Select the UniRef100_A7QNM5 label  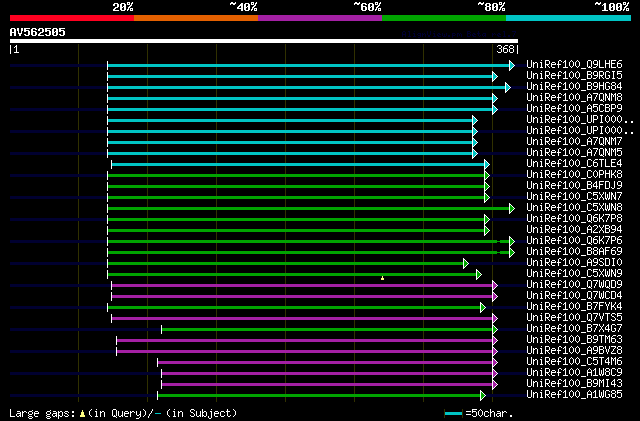574,153
